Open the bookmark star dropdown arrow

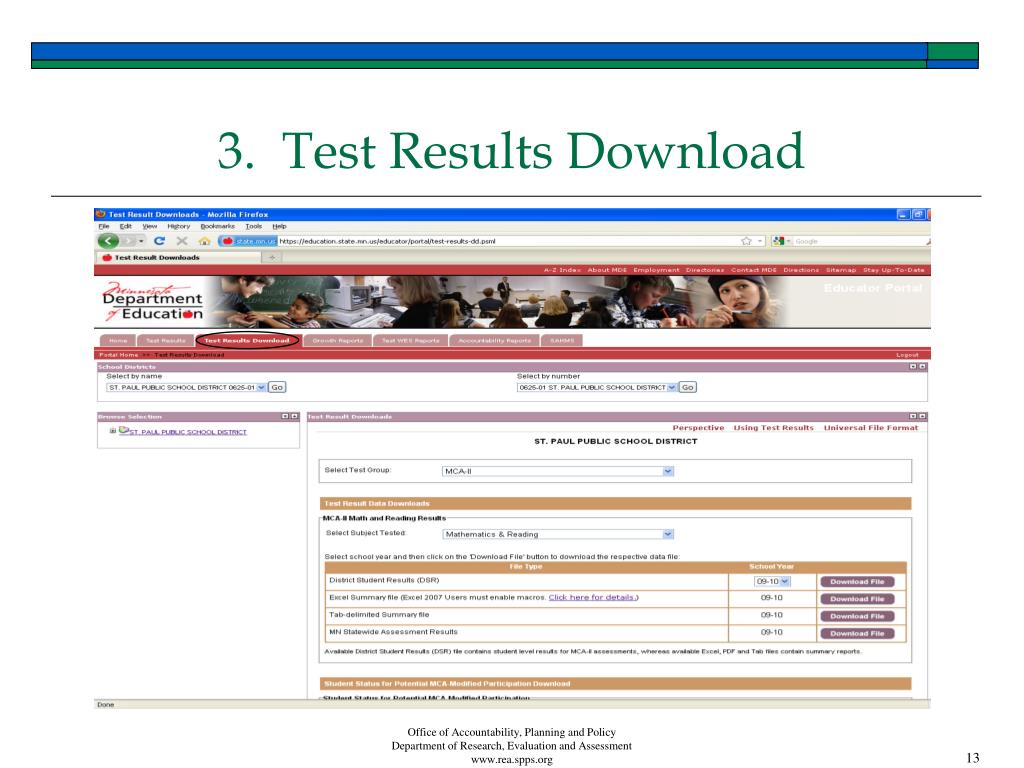[760, 241]
